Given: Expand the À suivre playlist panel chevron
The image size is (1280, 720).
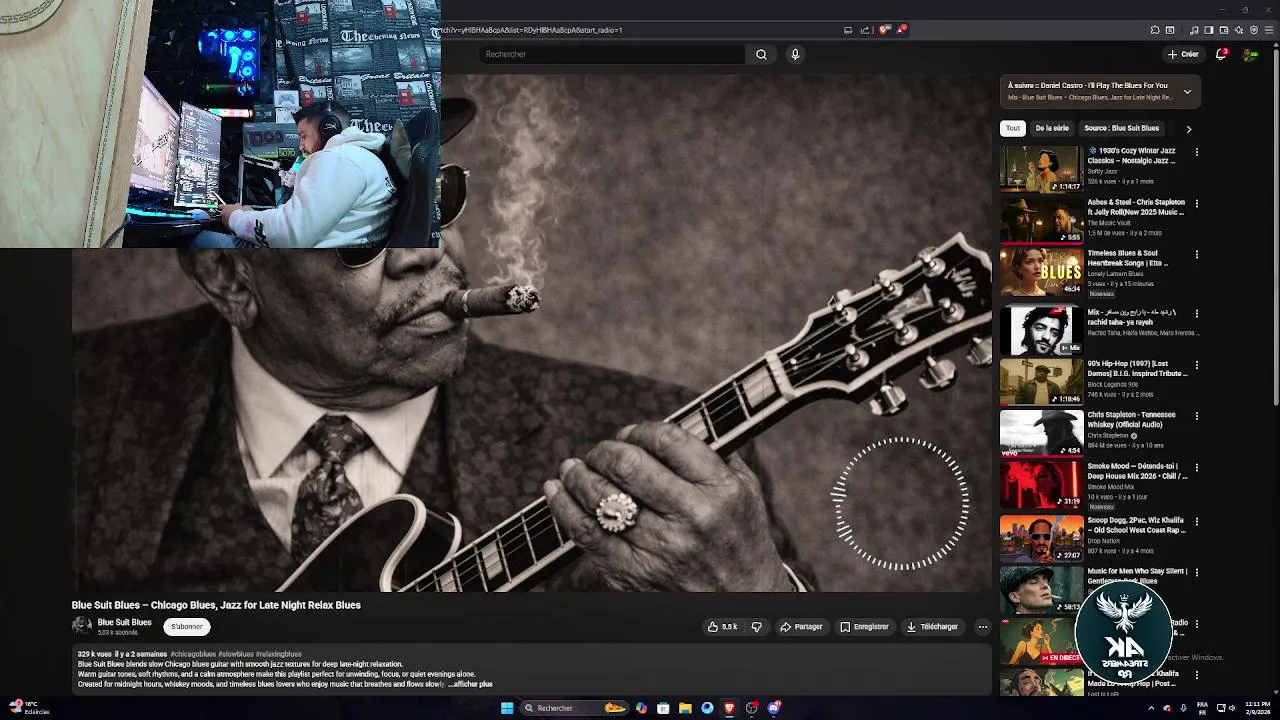Looking at the screenshot, I should point(1187,91).
